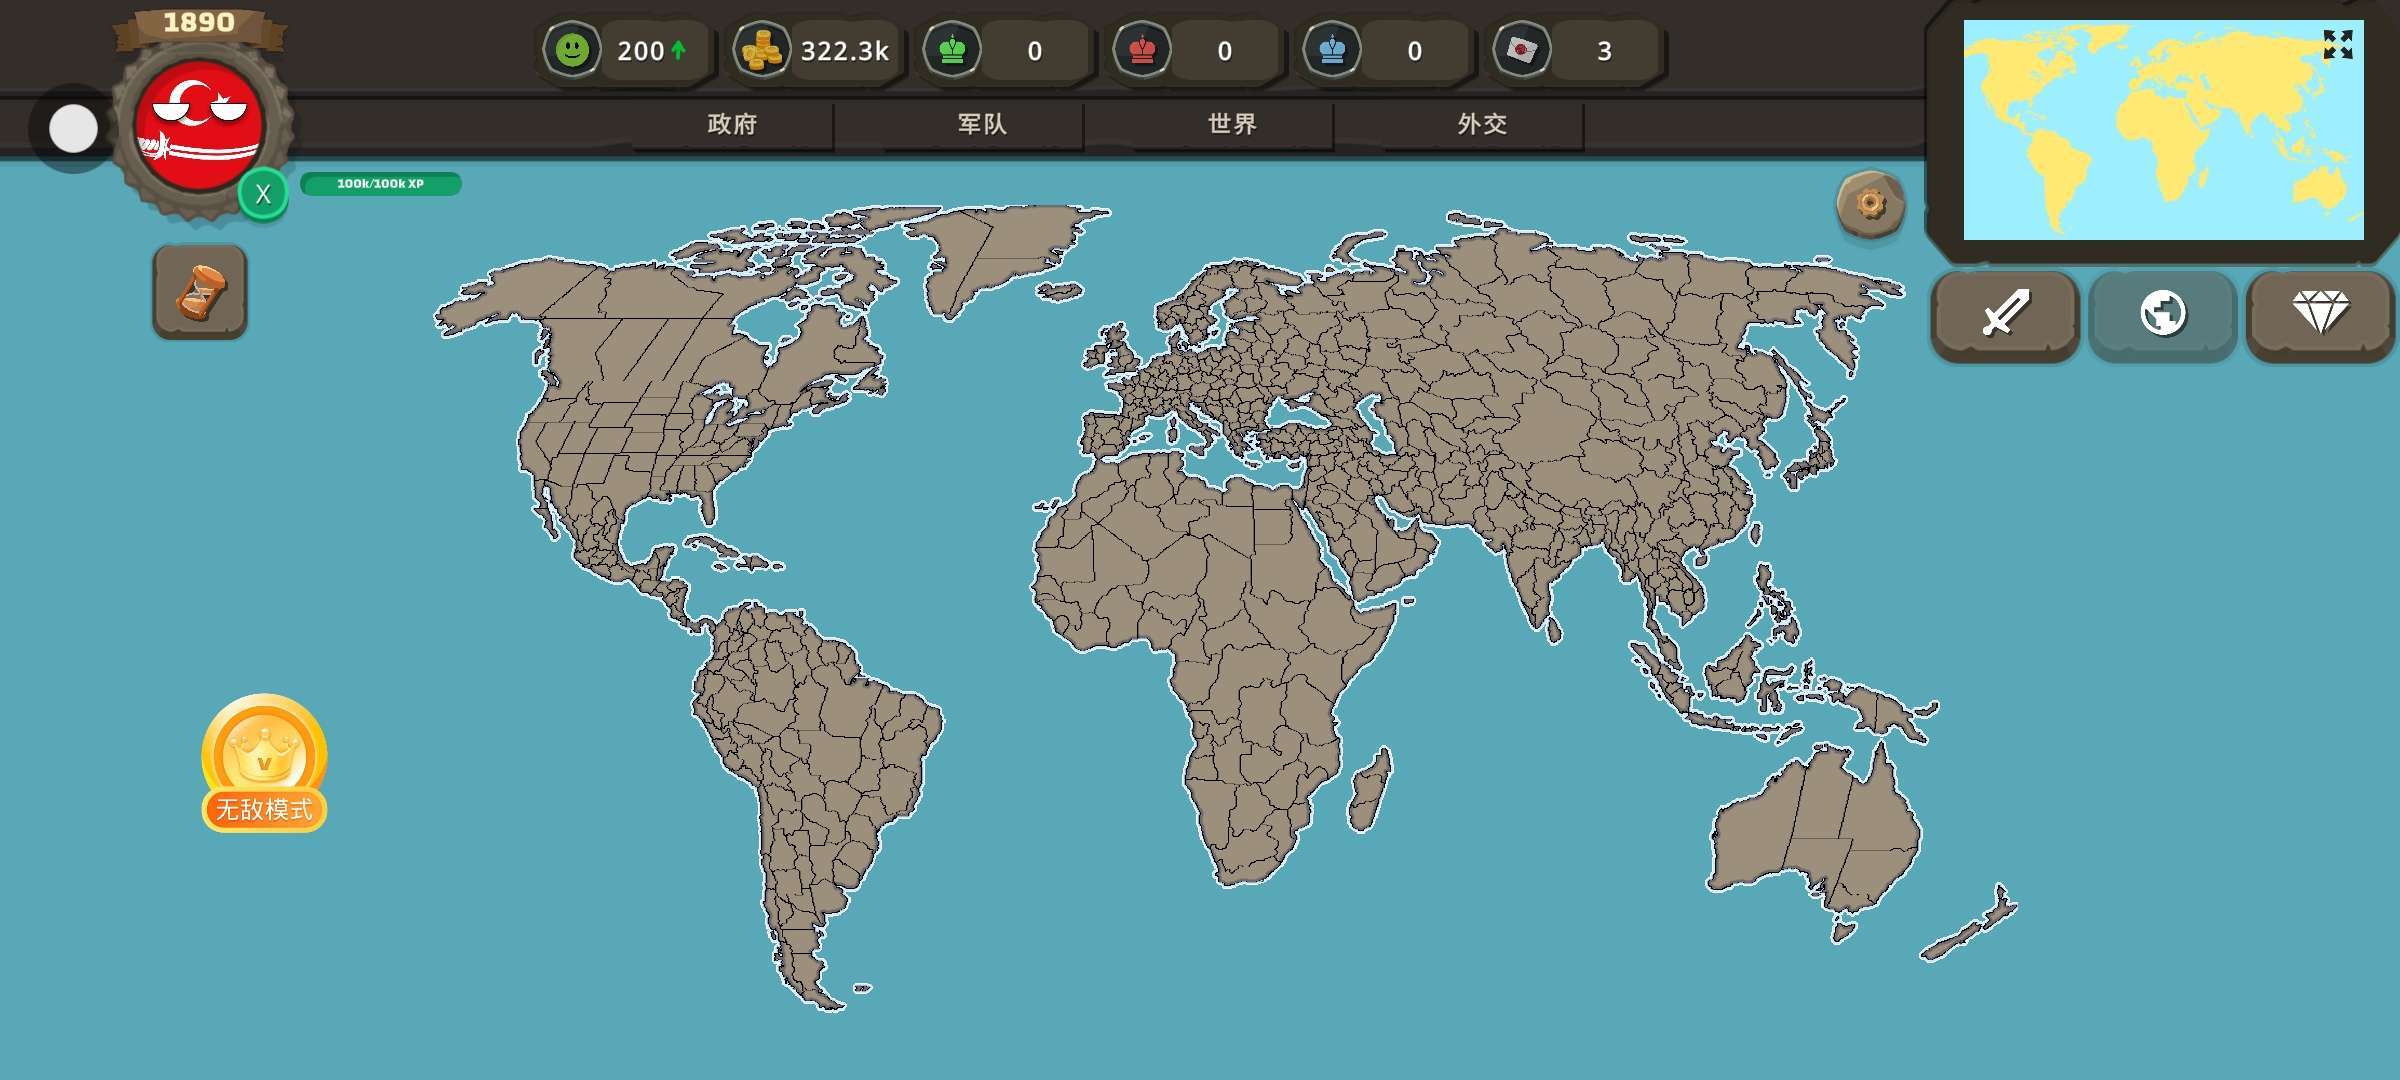Click the red country ball flag avatar
This screenshot has width=2400, height=1080.
[x=199, y=125]
